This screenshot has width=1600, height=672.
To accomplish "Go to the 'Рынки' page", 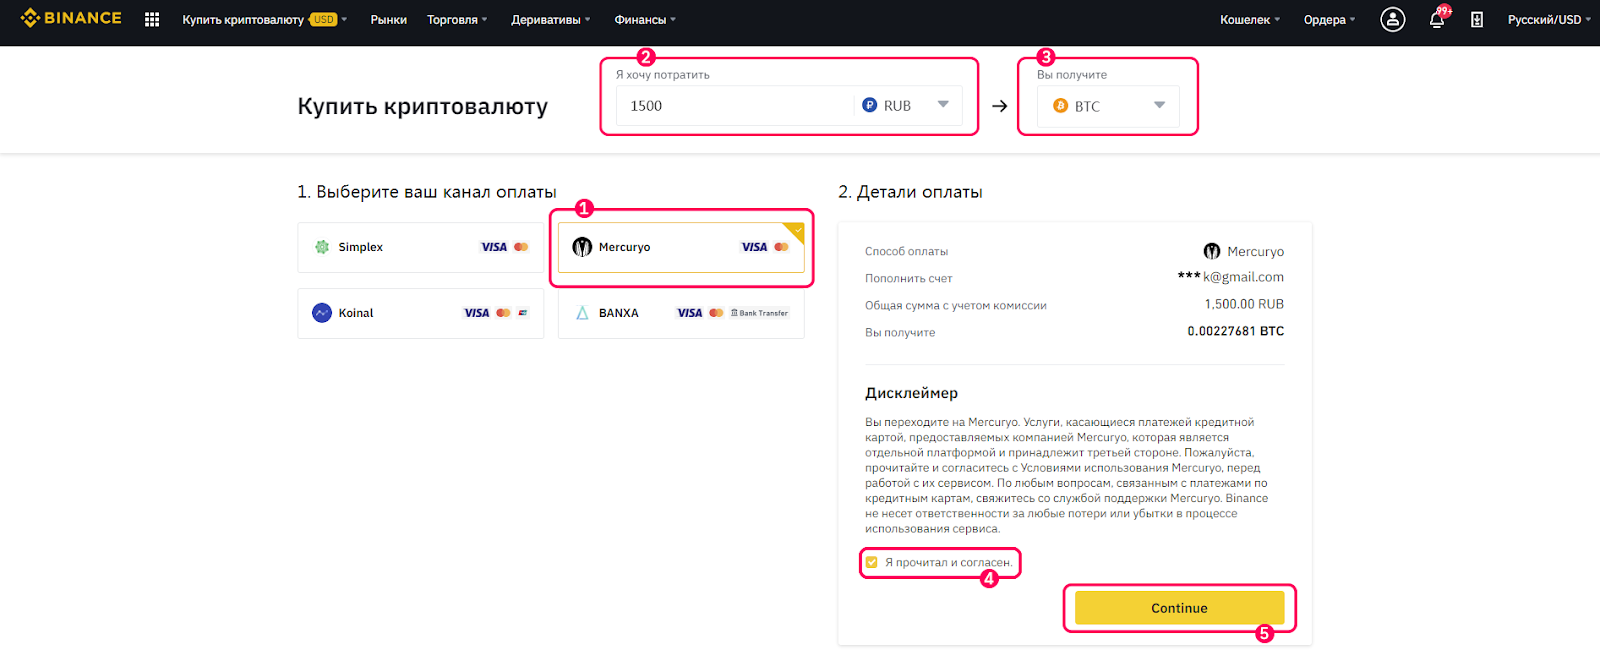I will (x=388, y=19).
